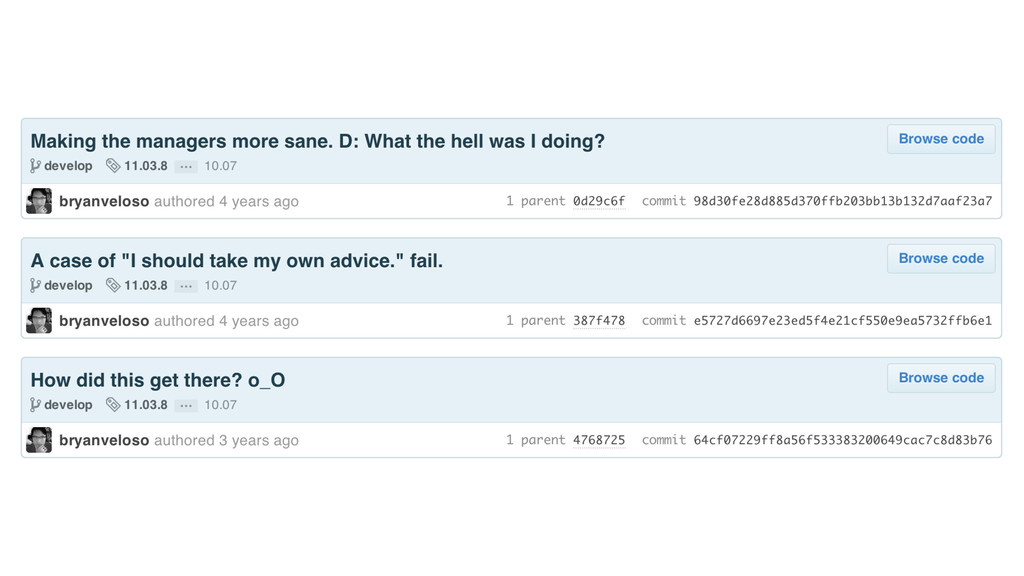Browse code for "How did this get there" commit

click(x=941, y=378)
